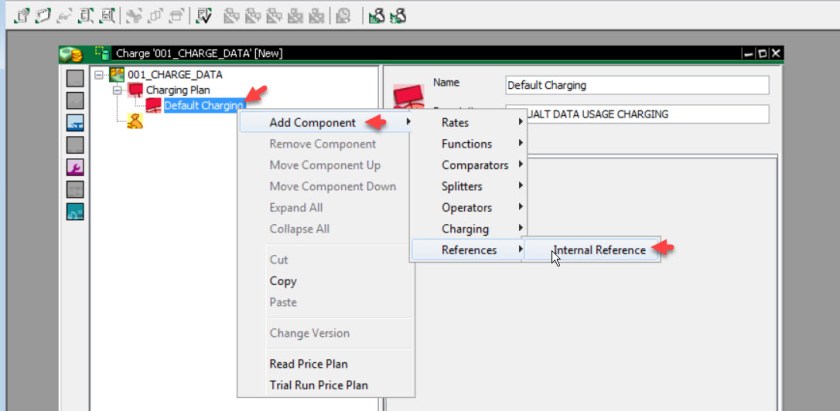Image resolution: width=840 pixels, height=411 pixels.
Task: Choose Comparators in the submenu
Action: point(468,165)
